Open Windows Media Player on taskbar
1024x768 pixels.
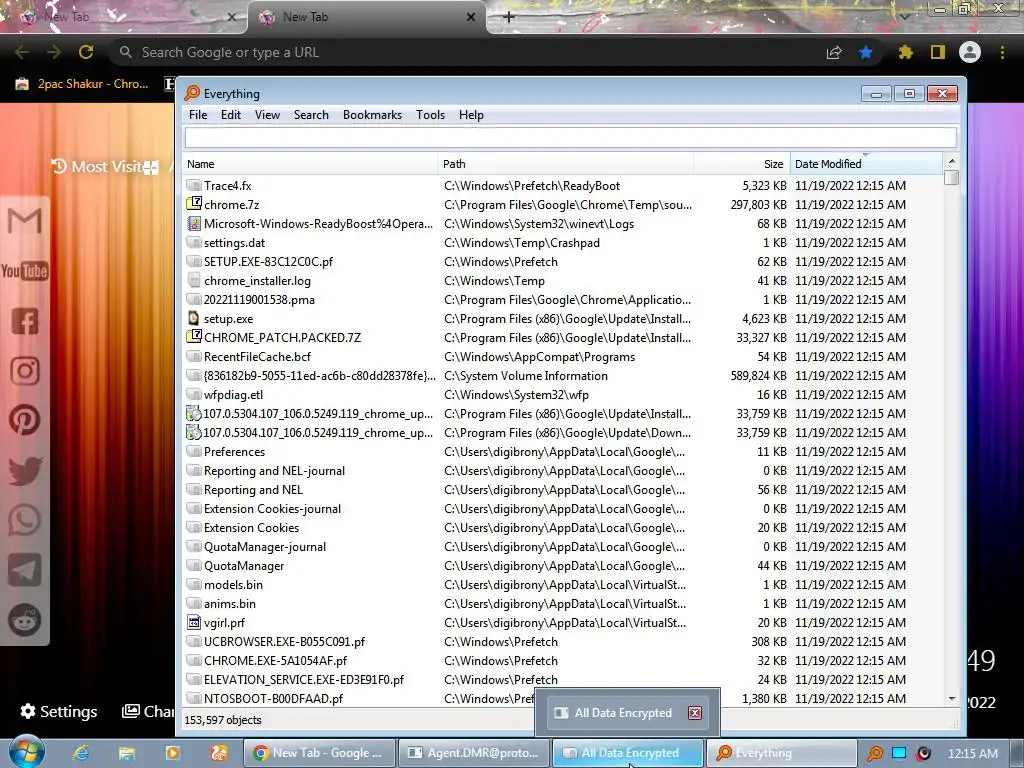pos(172,753)
